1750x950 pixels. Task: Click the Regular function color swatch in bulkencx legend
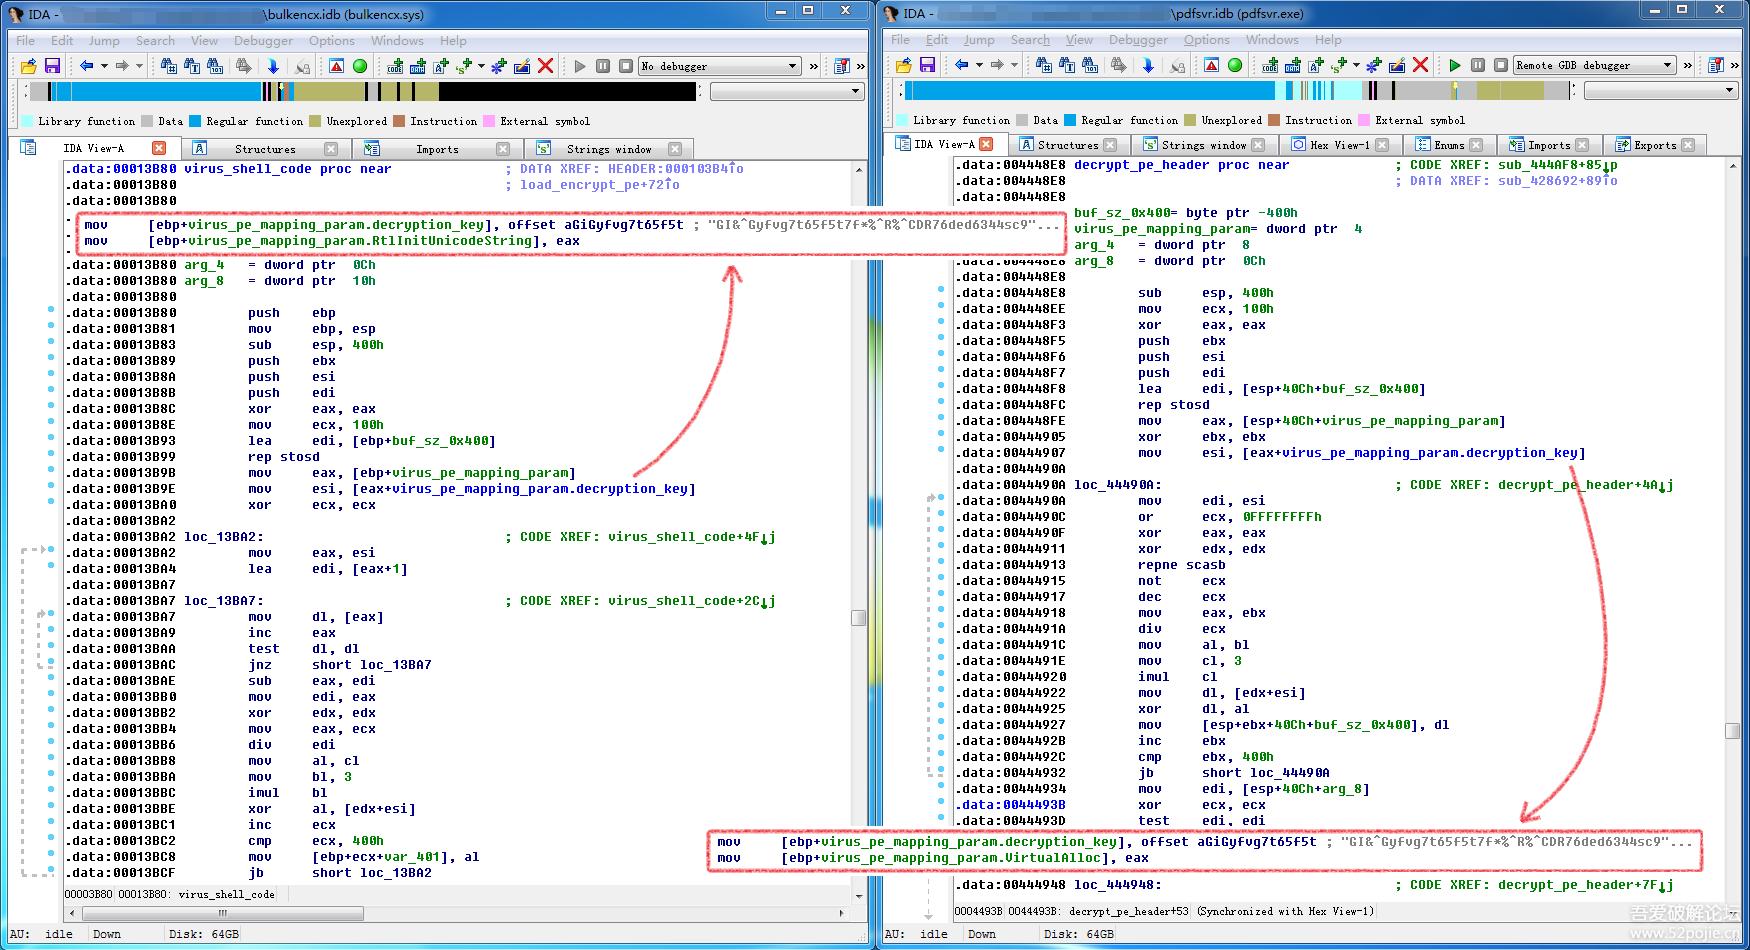tap(195, 121)
